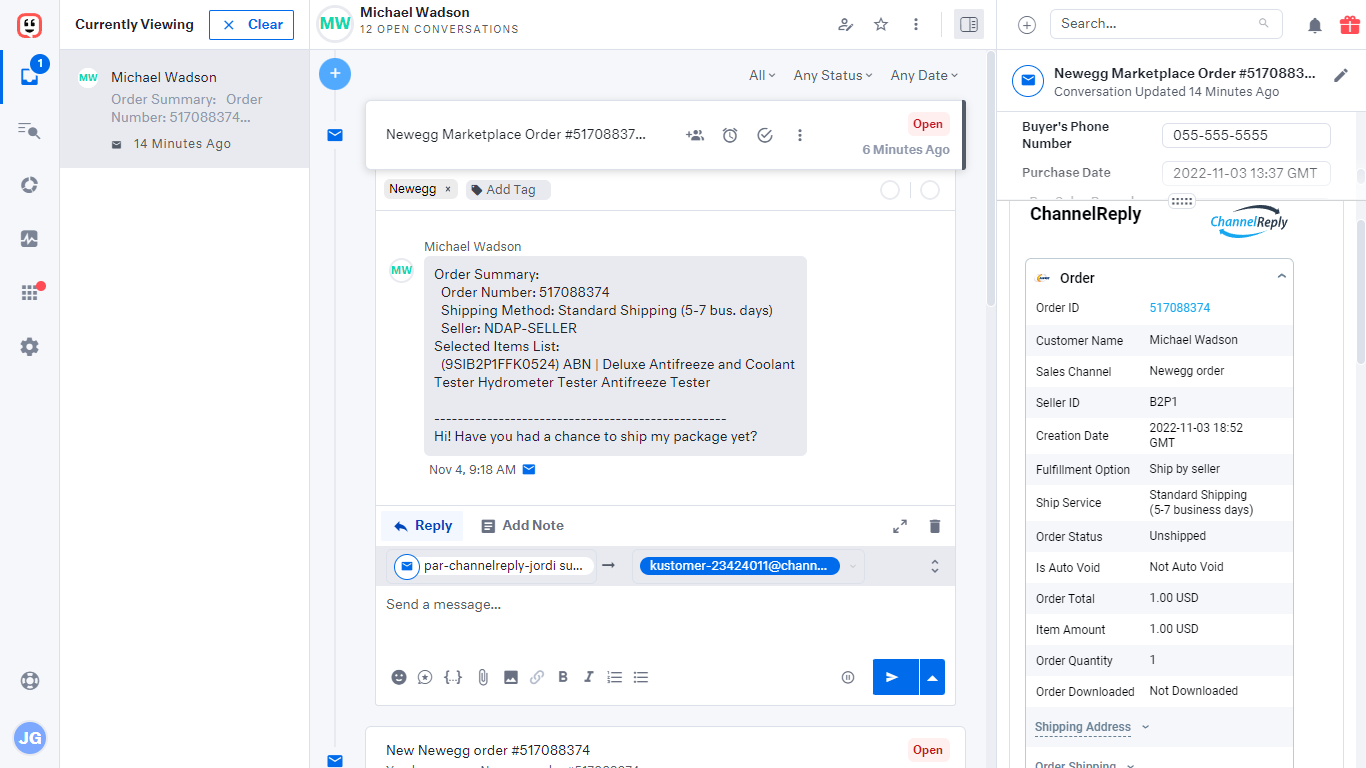Select Michael Wadson conversation in list

tap(185, 109)
